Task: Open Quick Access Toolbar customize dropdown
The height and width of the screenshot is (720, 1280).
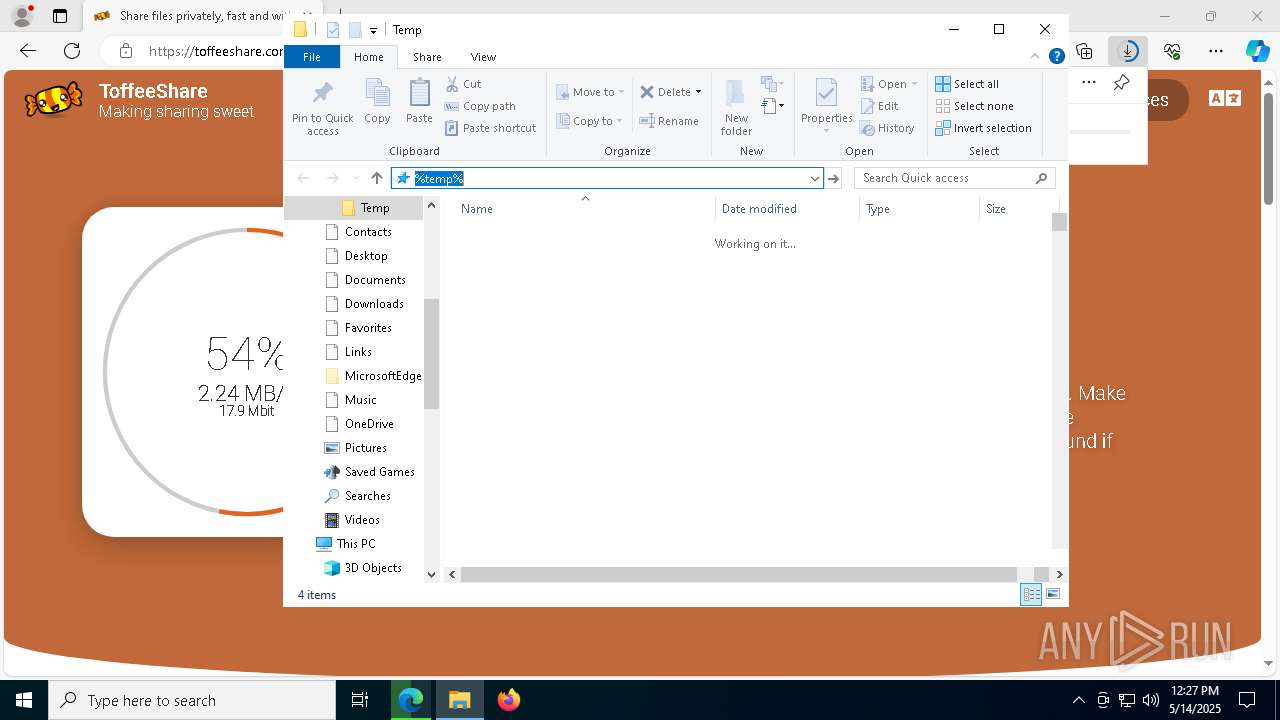Action: point(373,30)
